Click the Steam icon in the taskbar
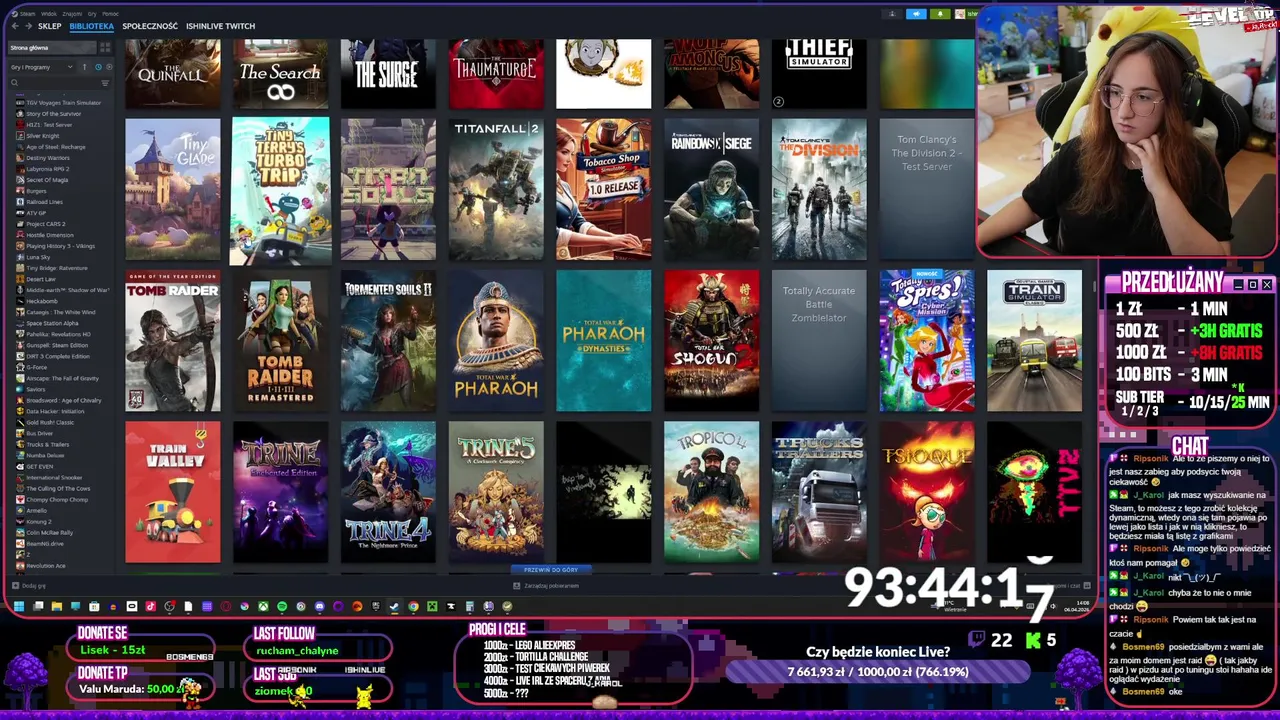Image resolution: width=1280 pixels, height=720 pixels. [394, 606]
